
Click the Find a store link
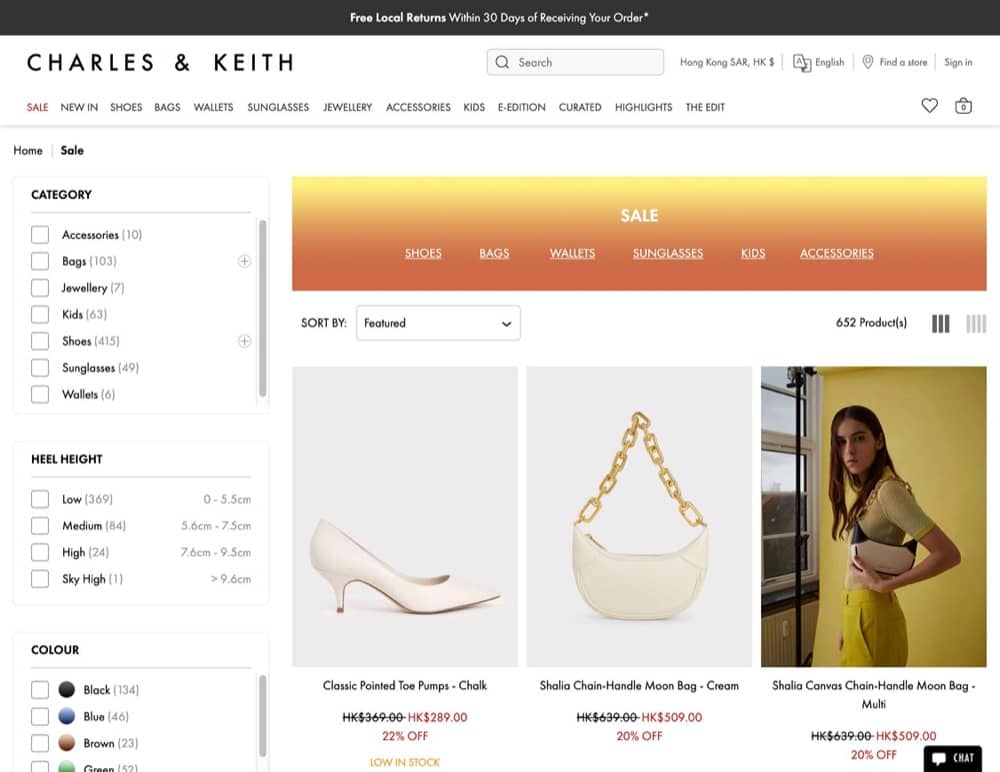(x=903, y=63)
